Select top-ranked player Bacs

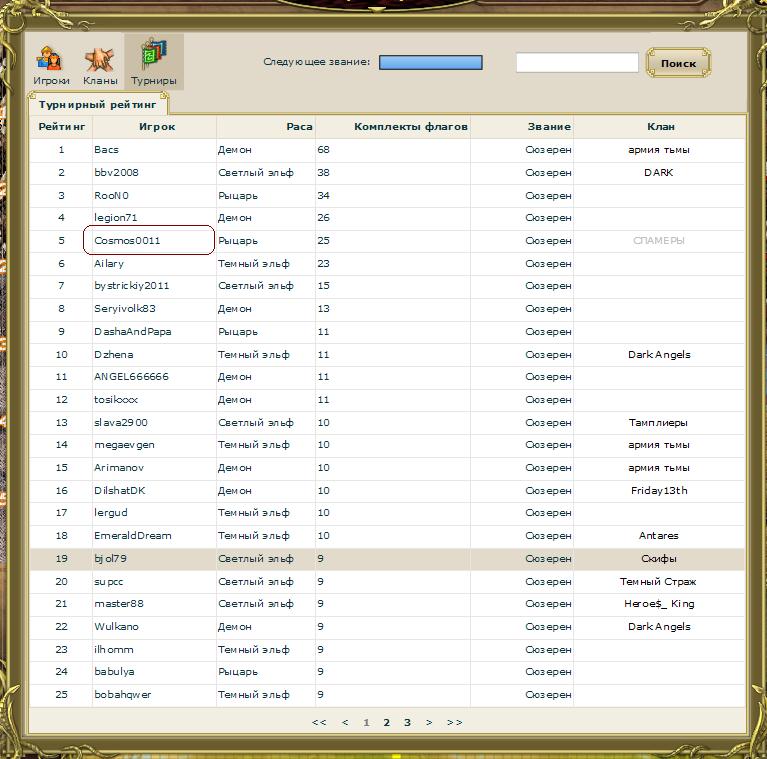click(106, 150)
